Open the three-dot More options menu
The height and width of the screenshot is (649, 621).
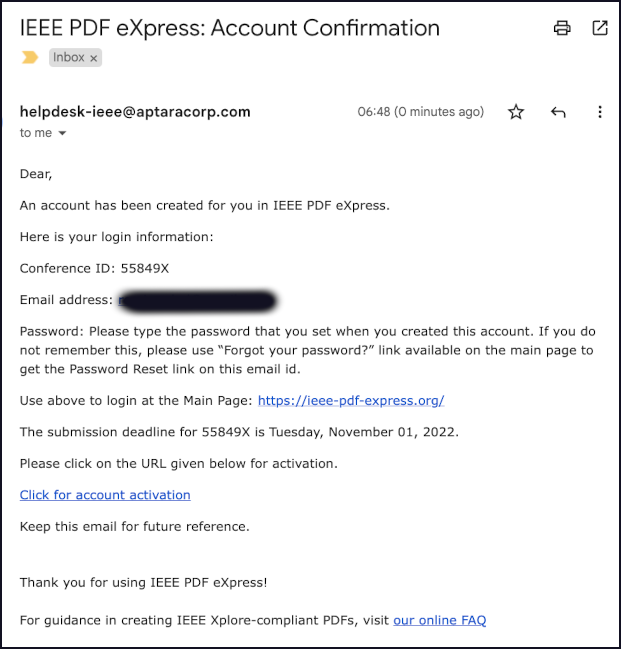pyautogui.click(x=600, y=112)
